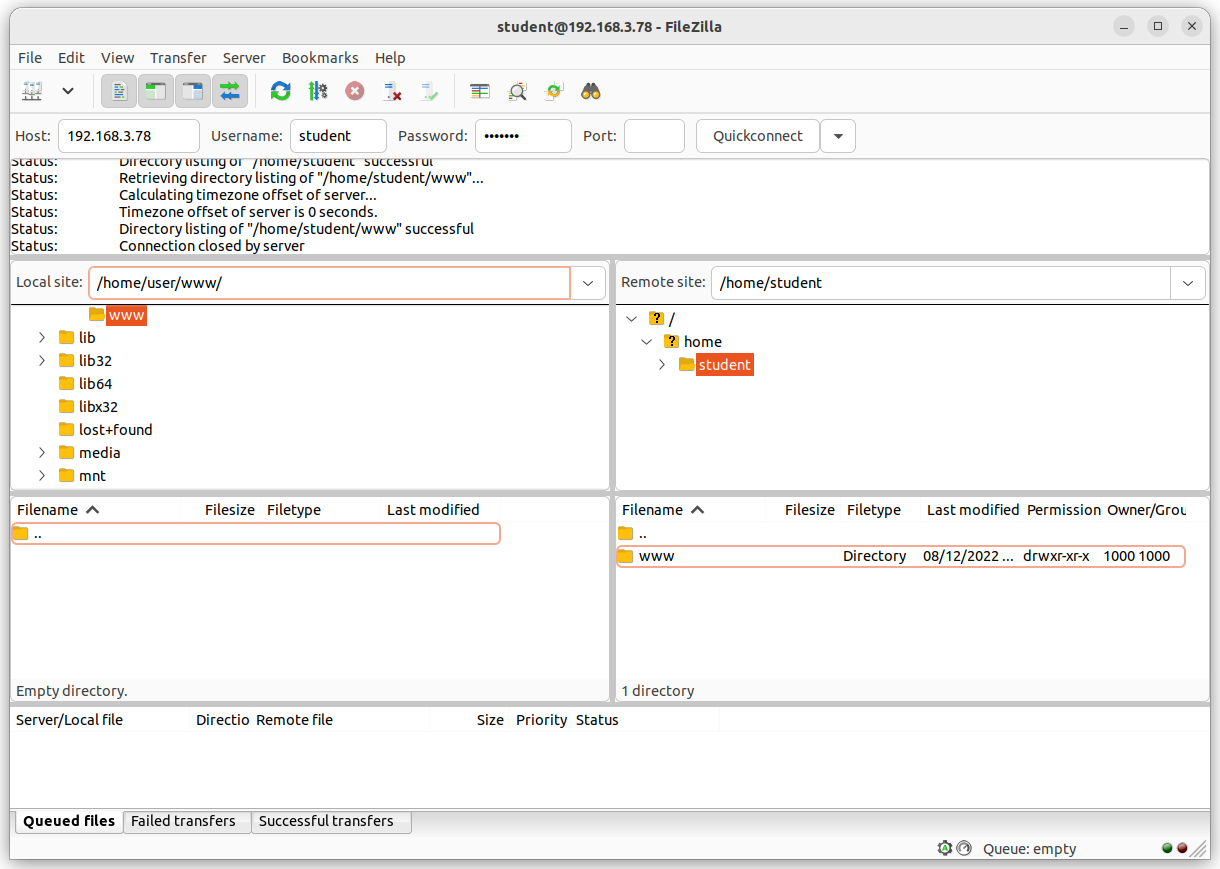Toggle the transfer queue pane
The width and height of the screenshot is (1220, 869).
[230, 91]
